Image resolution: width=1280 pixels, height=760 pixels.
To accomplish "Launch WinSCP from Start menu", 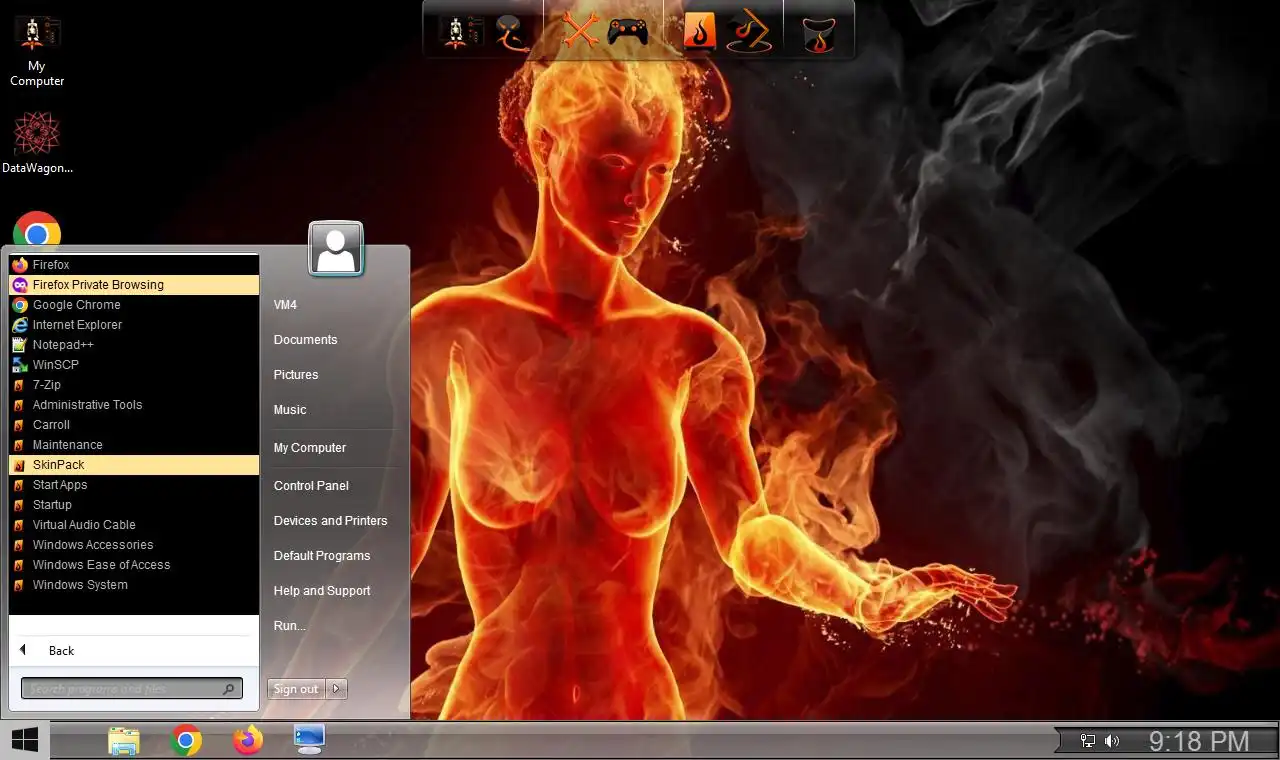I will pyautogui.click(x=134, y=365).
